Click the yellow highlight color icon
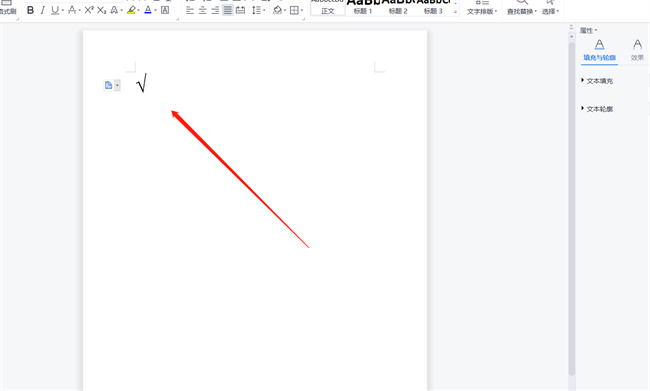Screen dimensions: 650x391 tap(131, 10)
